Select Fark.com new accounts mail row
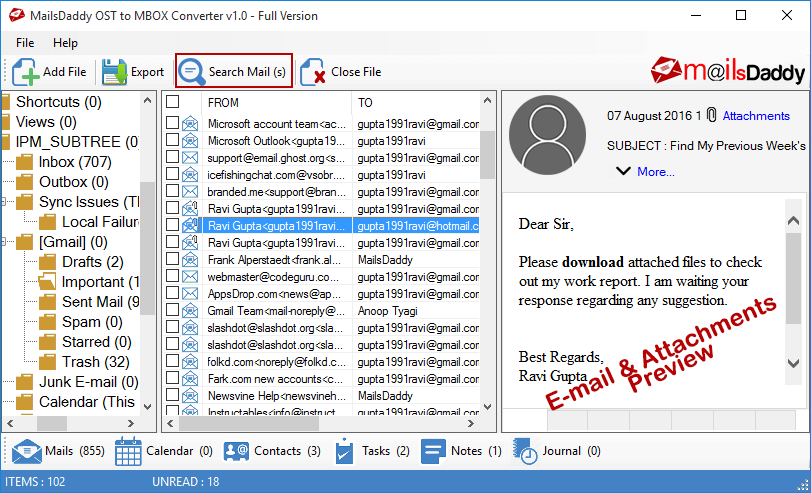 coord(323,379)
